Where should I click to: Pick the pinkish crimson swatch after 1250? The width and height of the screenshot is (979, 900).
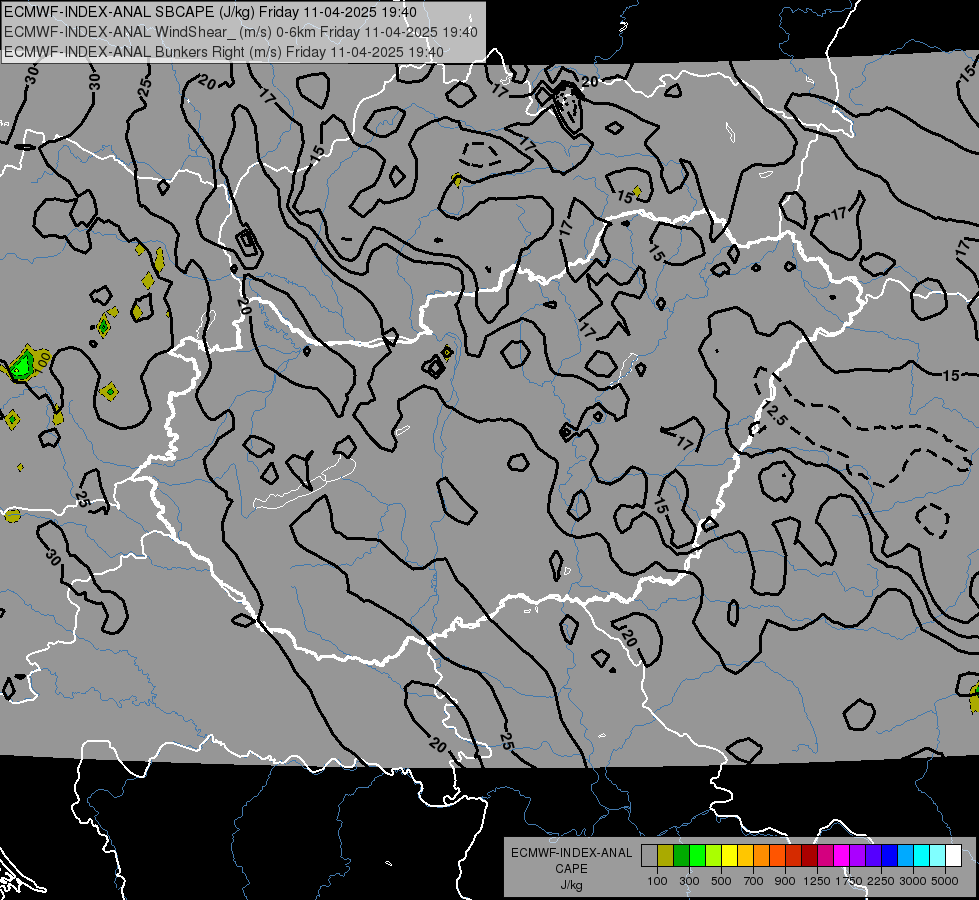click(x=825, y=856)
